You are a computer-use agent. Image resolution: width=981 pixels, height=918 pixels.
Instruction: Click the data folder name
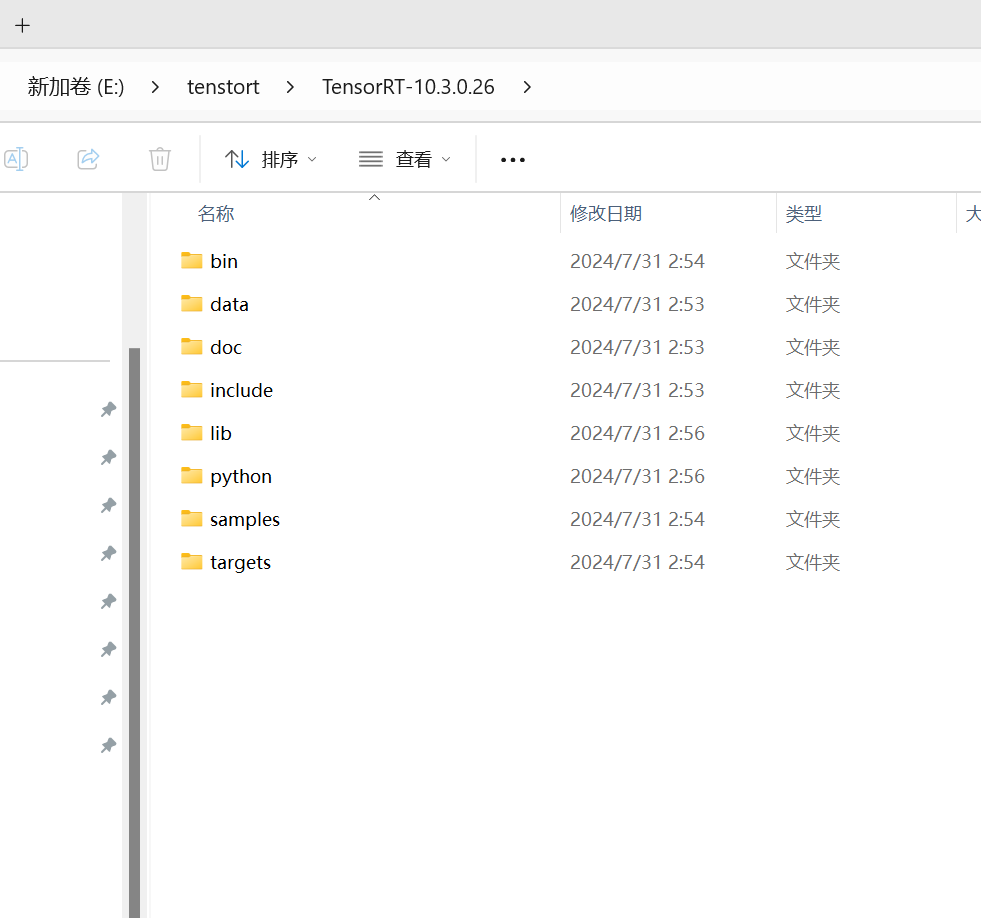click(230, 304)
